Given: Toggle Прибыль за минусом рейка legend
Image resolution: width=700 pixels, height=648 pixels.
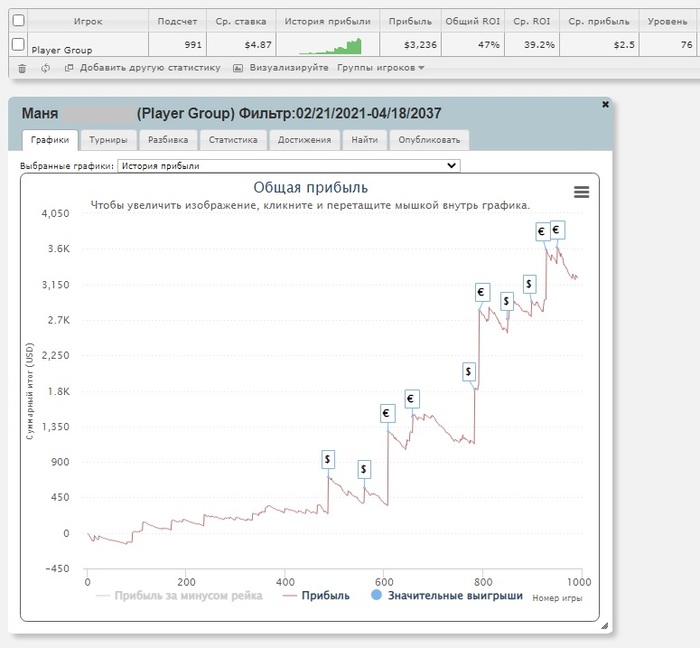Looking at the screenshot, I should point(179,596).
